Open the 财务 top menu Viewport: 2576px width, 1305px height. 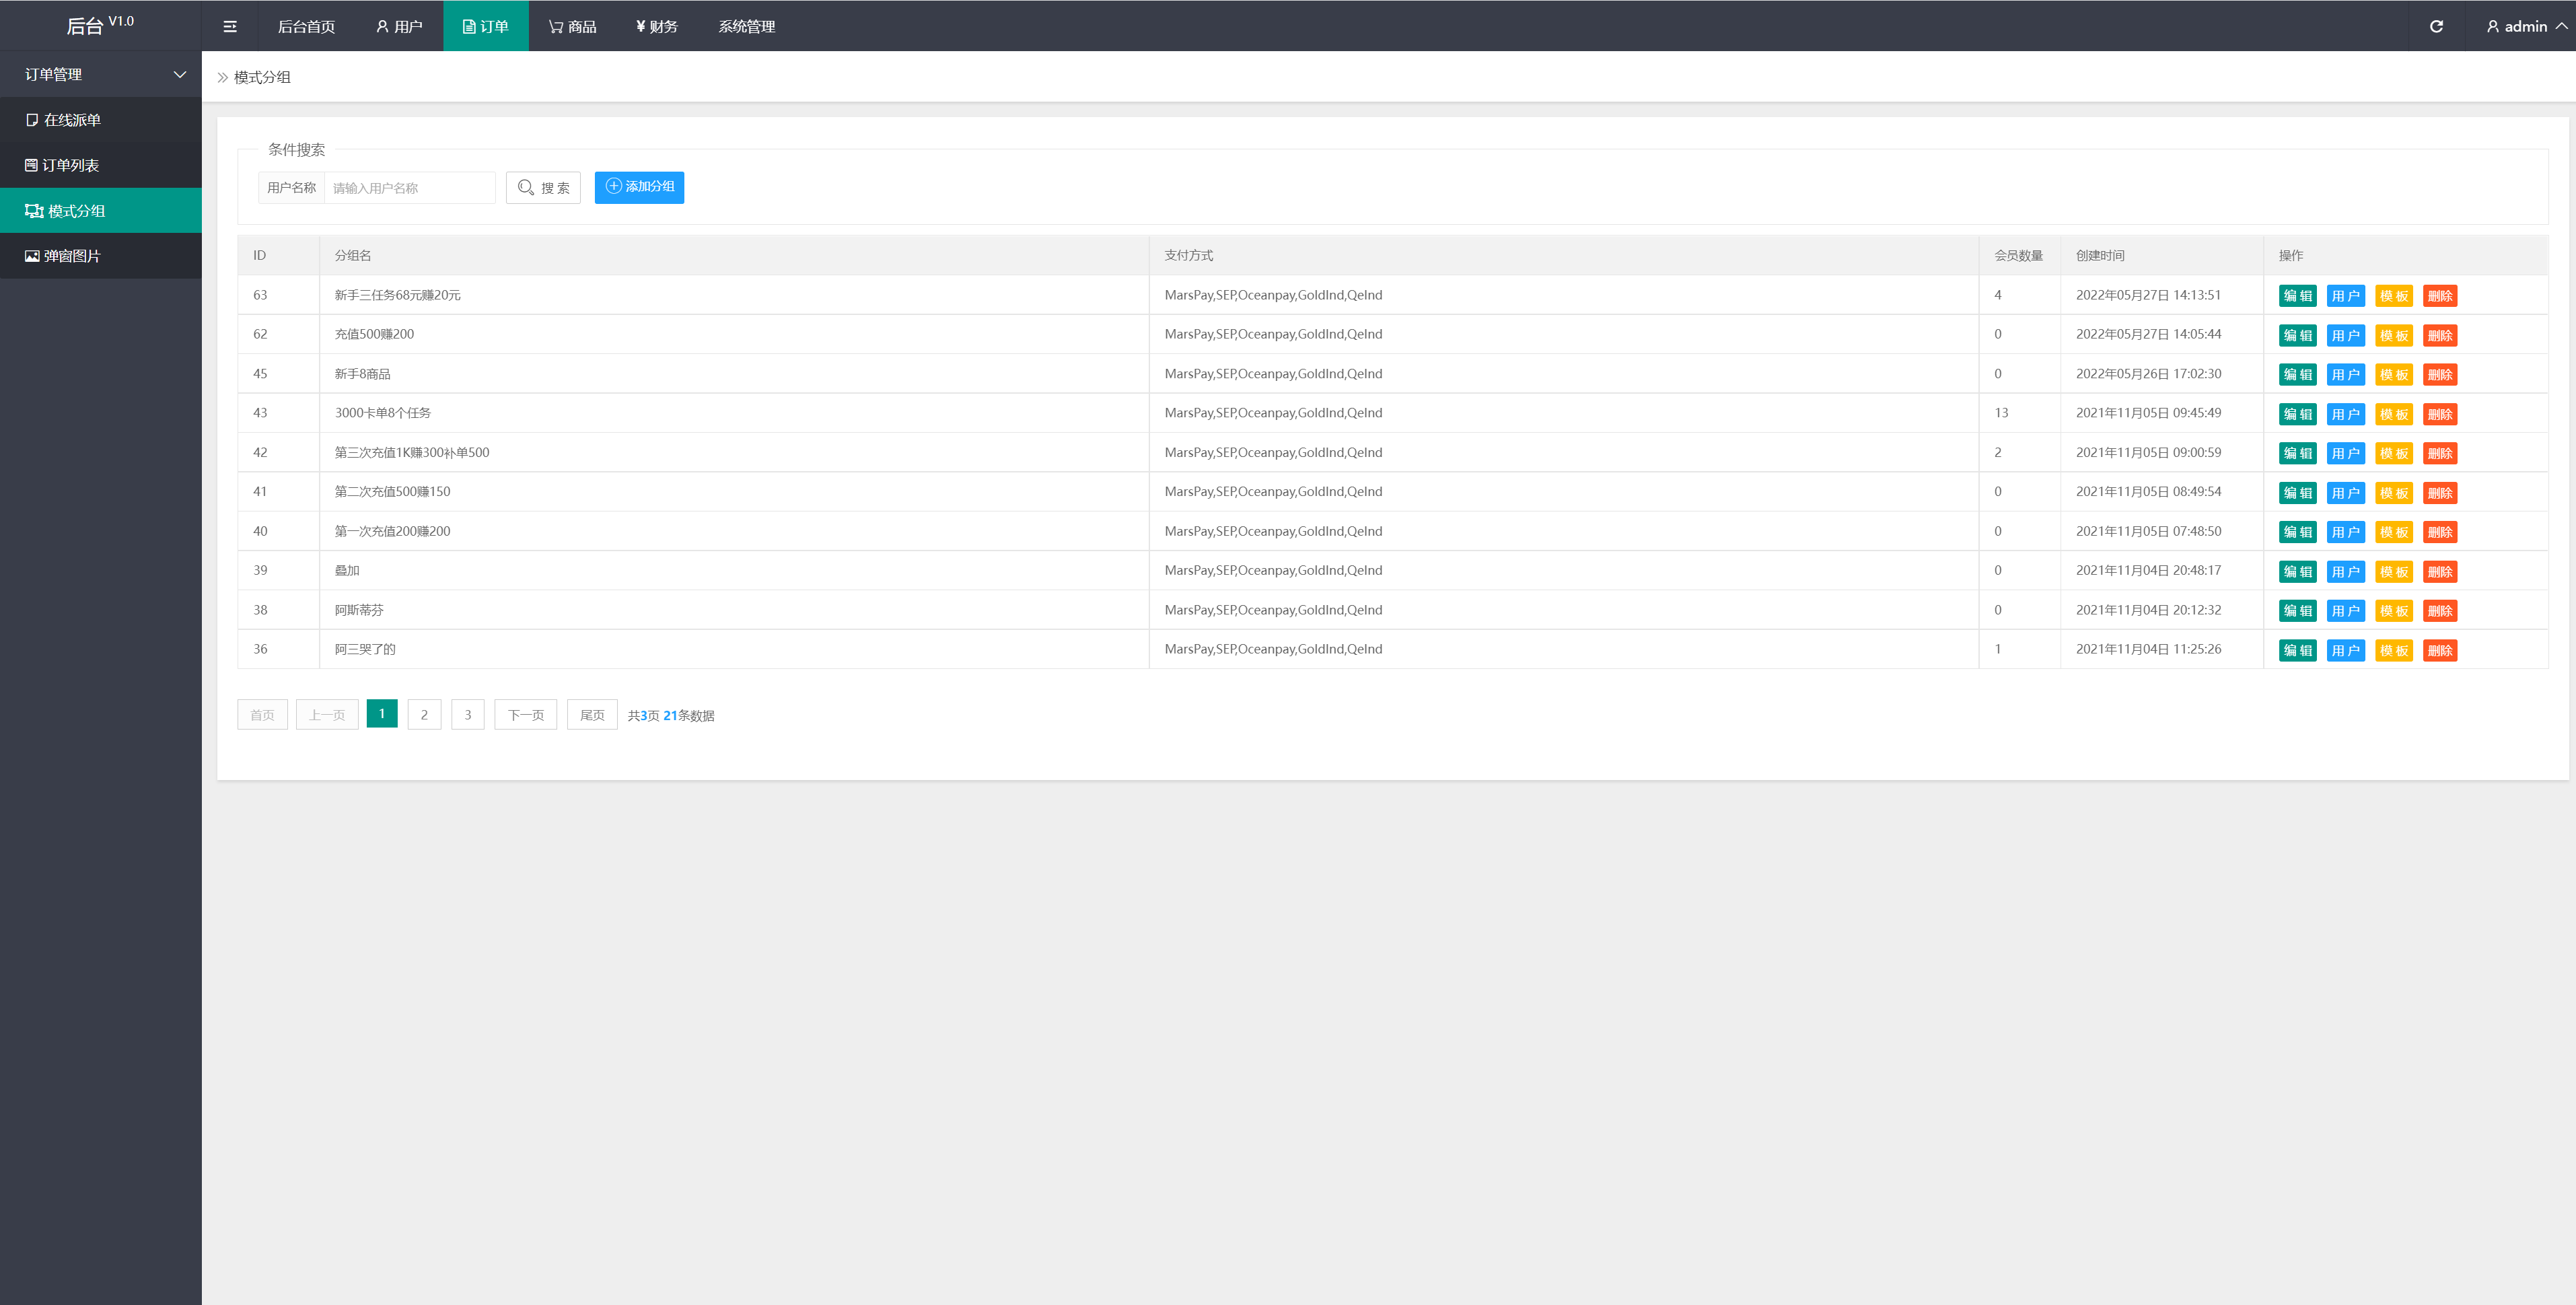pyautogui.click(x=656, y=27)
